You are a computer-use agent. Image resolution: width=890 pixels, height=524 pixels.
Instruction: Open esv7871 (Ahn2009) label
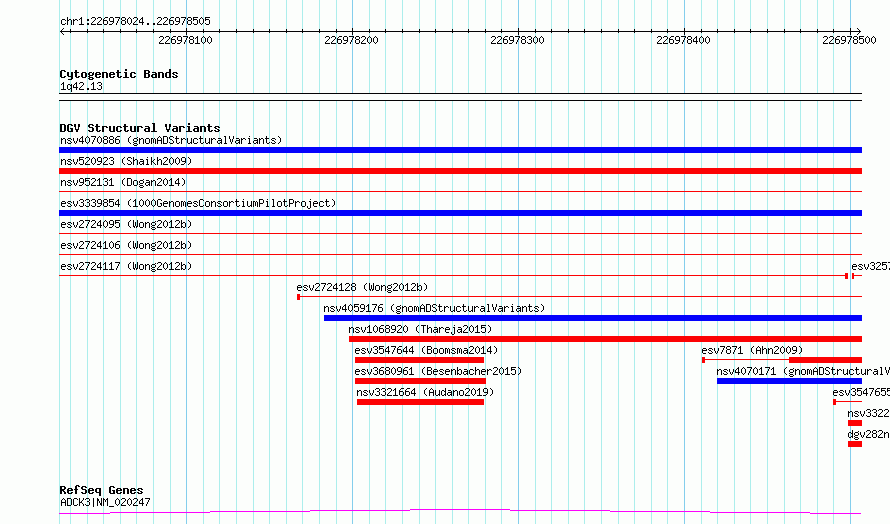[752, 350]
